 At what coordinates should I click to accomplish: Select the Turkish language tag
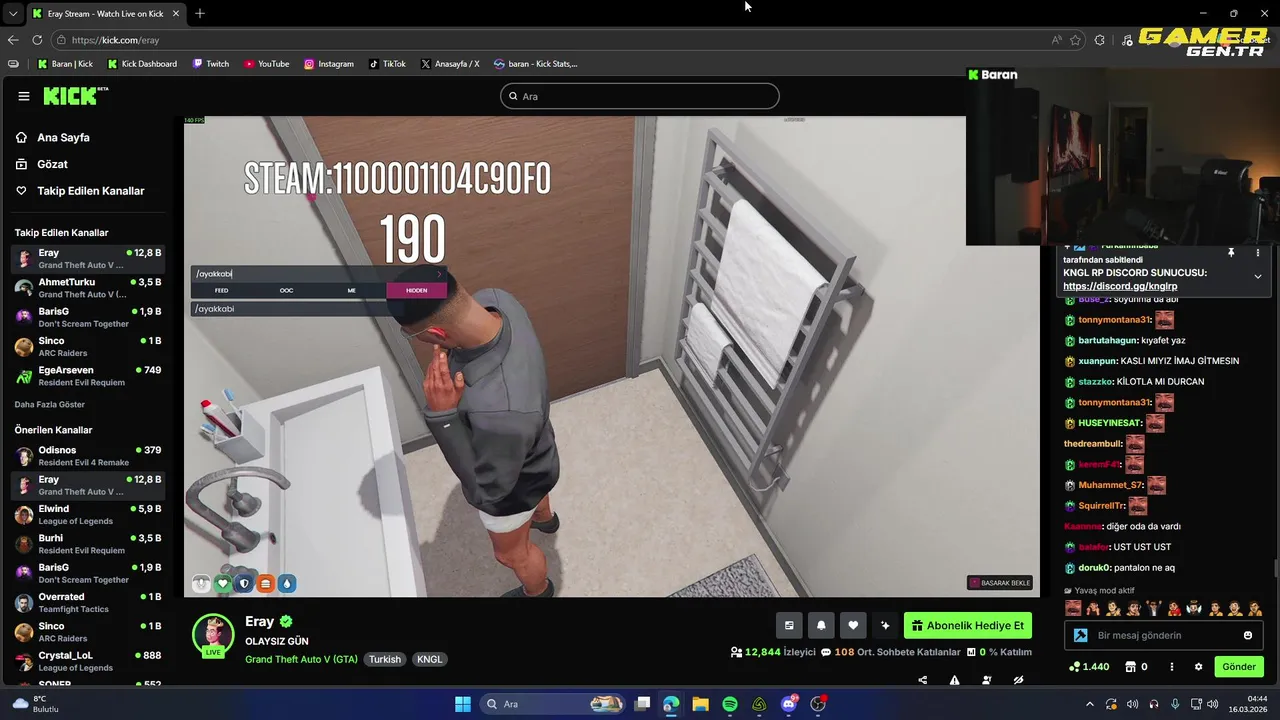click(x=385, y=660)
